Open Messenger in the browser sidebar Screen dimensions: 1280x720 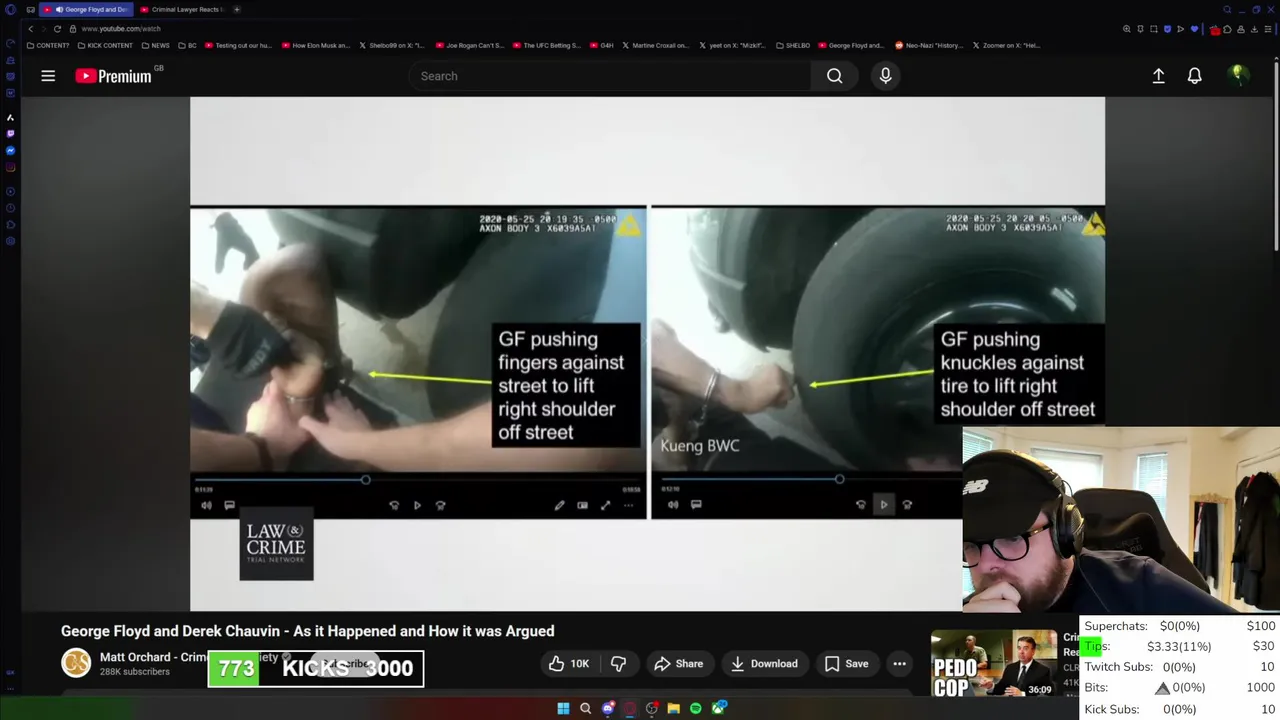(10, 150)
